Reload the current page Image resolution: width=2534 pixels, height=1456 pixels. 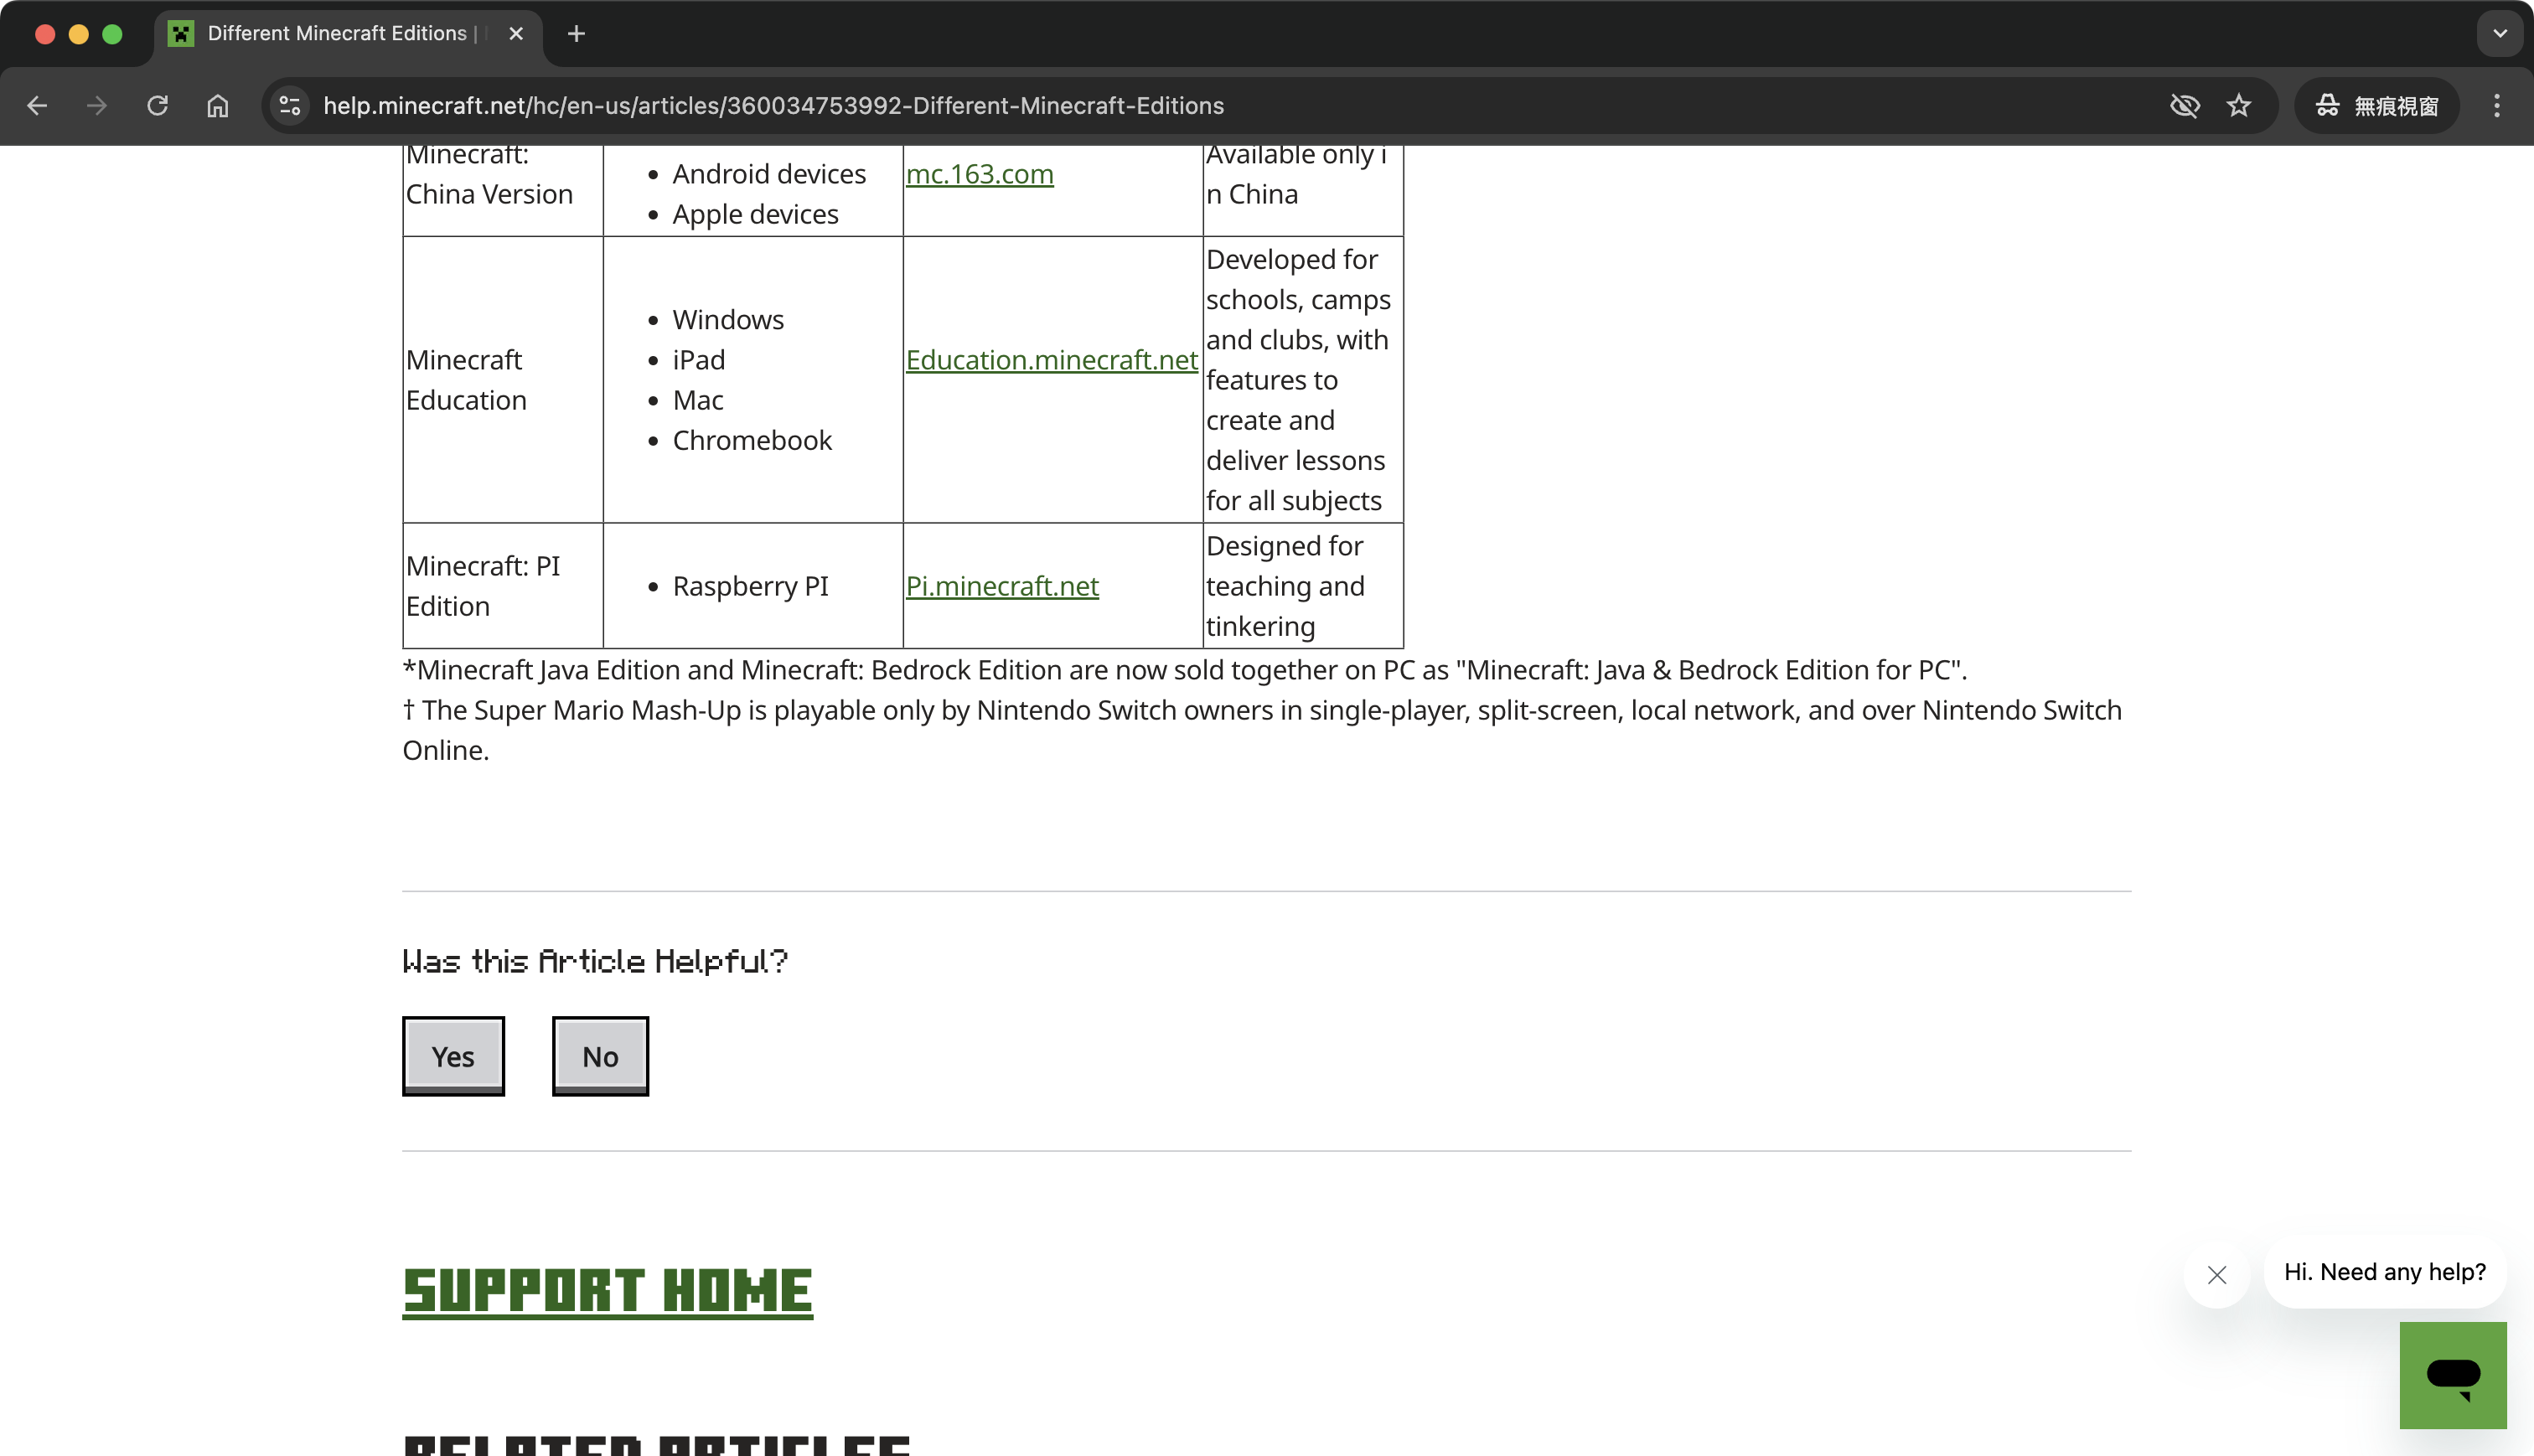(157, 106)
